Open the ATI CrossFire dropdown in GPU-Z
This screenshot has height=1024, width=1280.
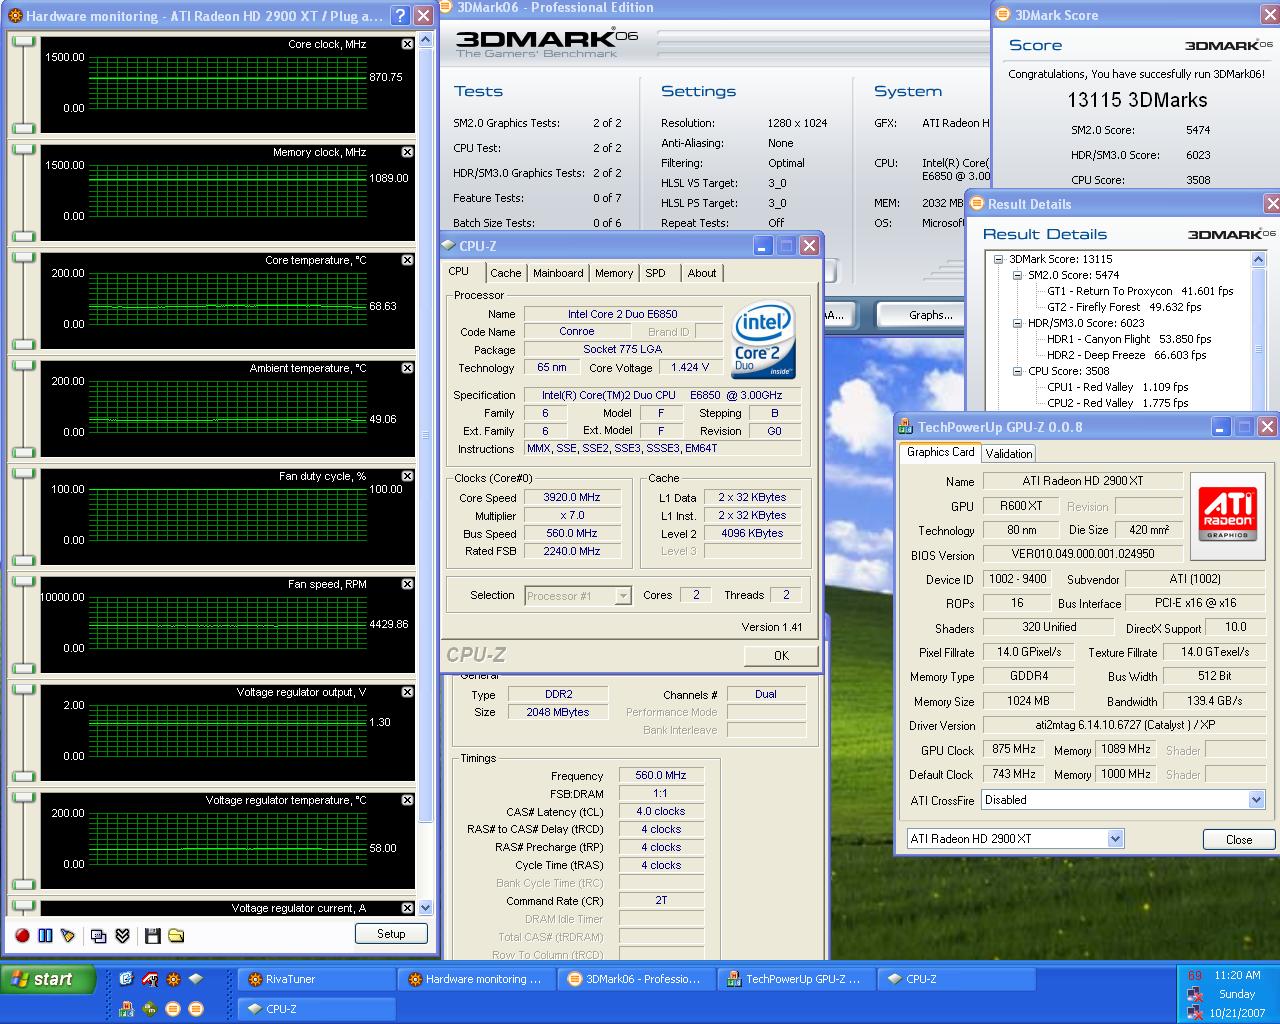click(1256, 800)
